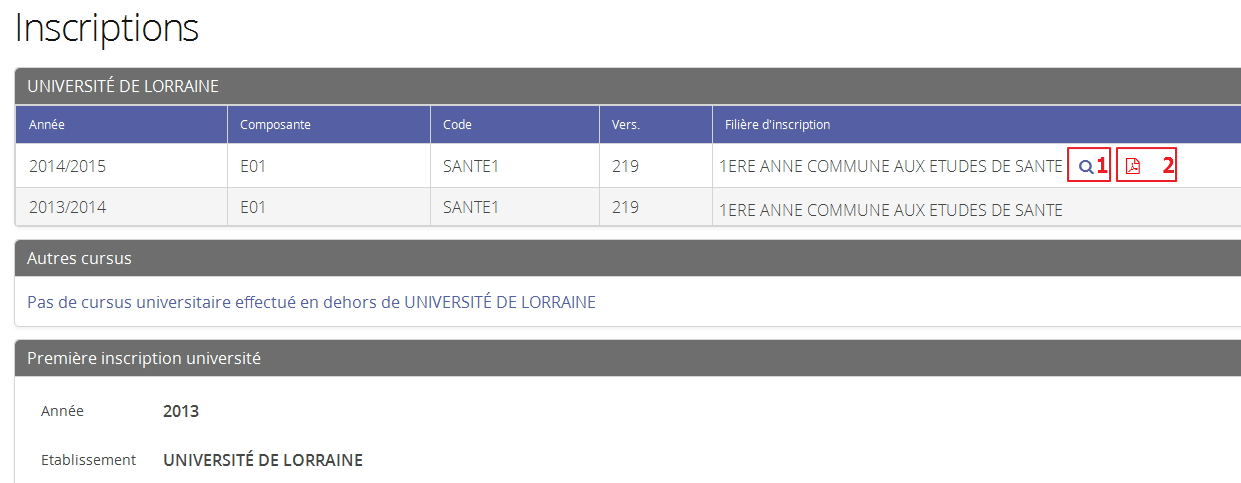Viewport: 1241px width, 483px height.
Task: Click the Pas de cursus universitaire message
Action: [x=311, y=302]
